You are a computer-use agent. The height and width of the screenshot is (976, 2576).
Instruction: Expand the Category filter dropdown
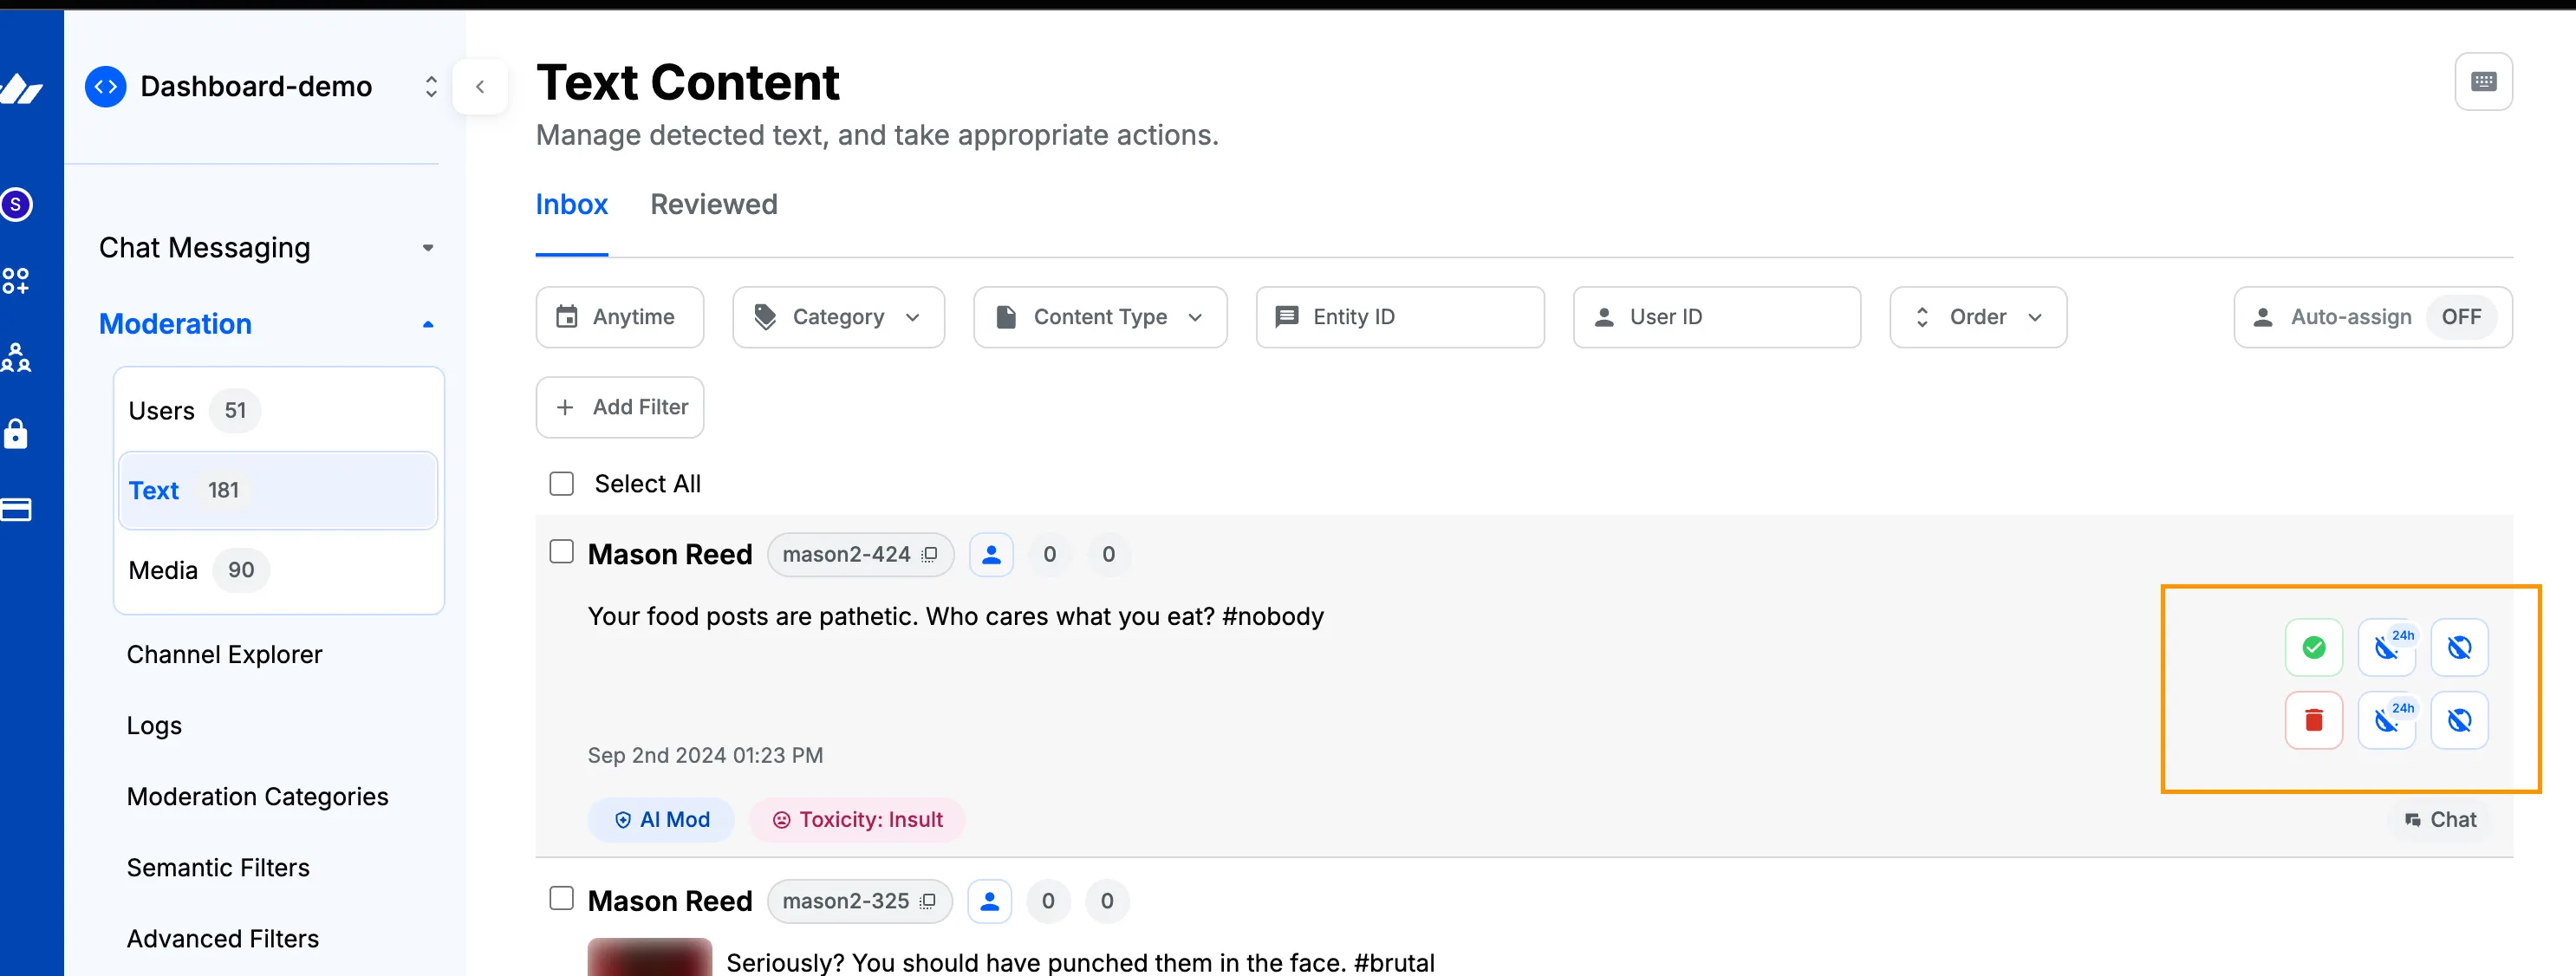[x=838, y=316]
